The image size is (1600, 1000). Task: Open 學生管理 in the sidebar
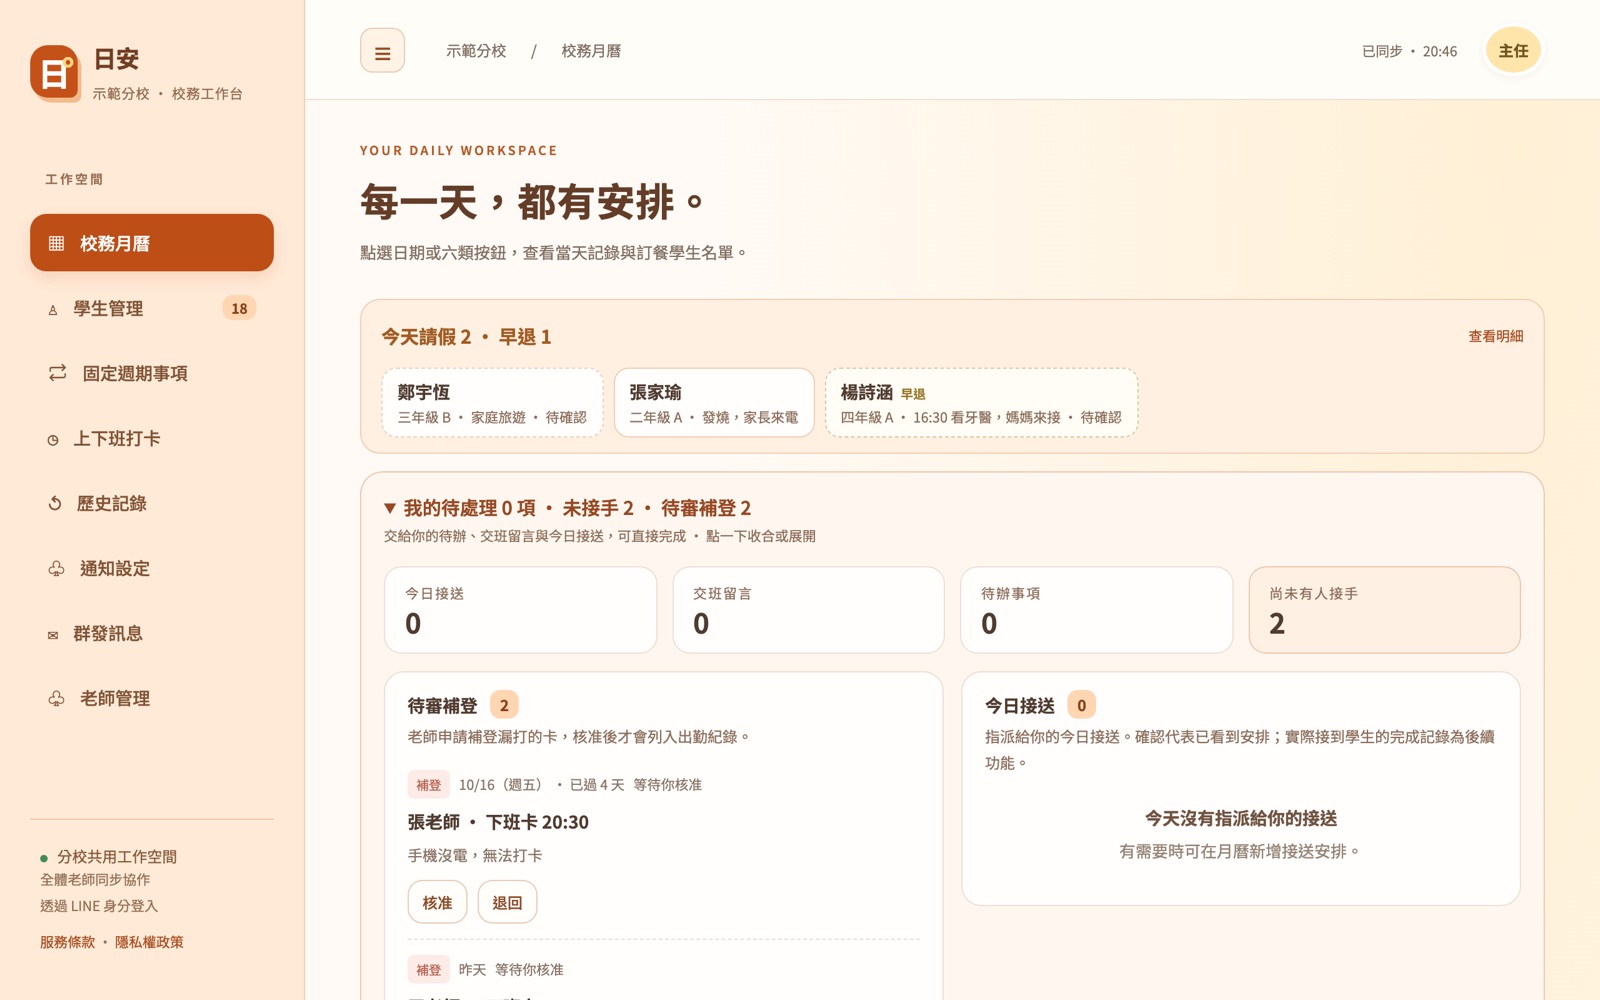152,308
